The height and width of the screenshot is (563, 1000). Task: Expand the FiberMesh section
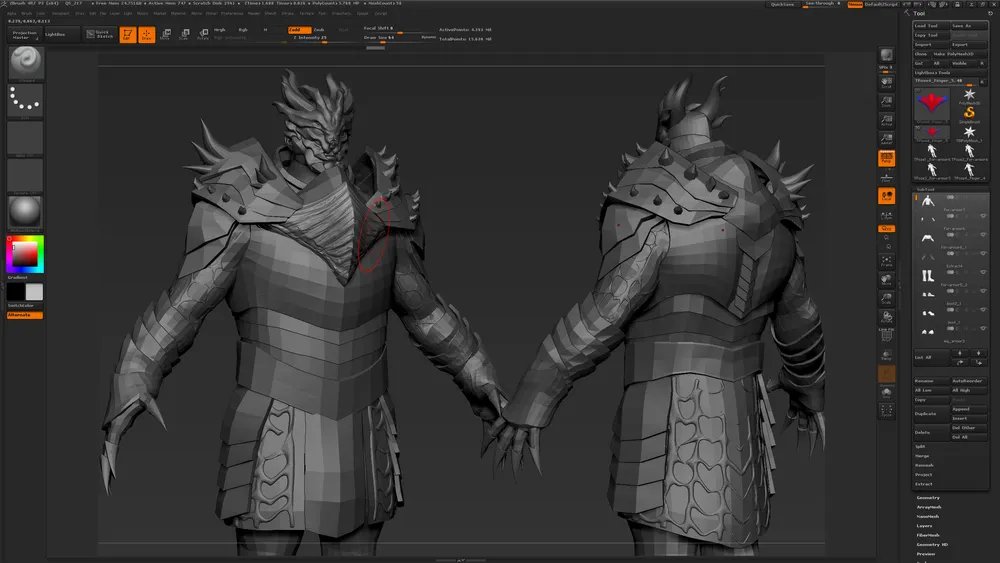pyautogui.click(x=929, y=535)
